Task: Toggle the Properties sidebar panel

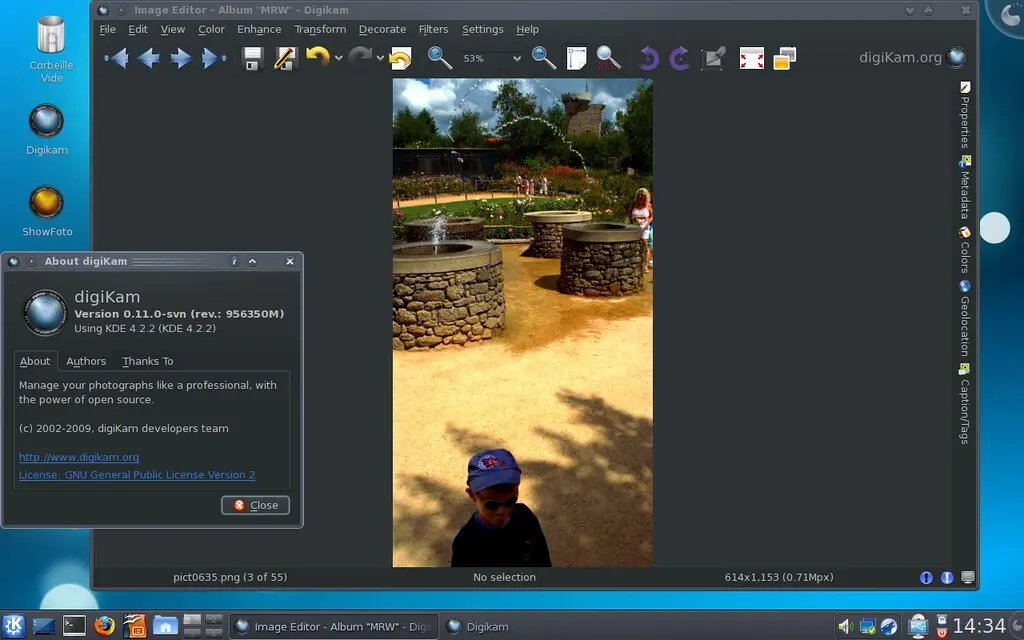Action: pos(965,115)
